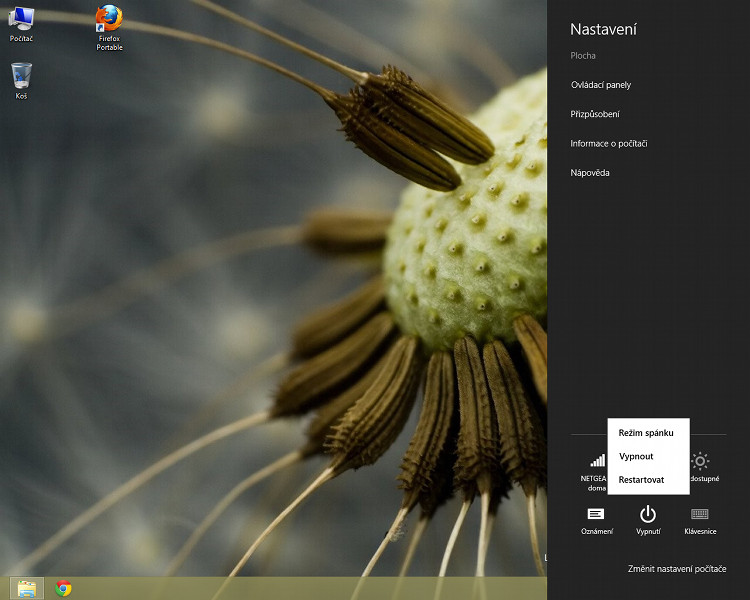Click the Nastavení panel heading
The height and width of the screenshot is (600, 750).
click(603, 30)
